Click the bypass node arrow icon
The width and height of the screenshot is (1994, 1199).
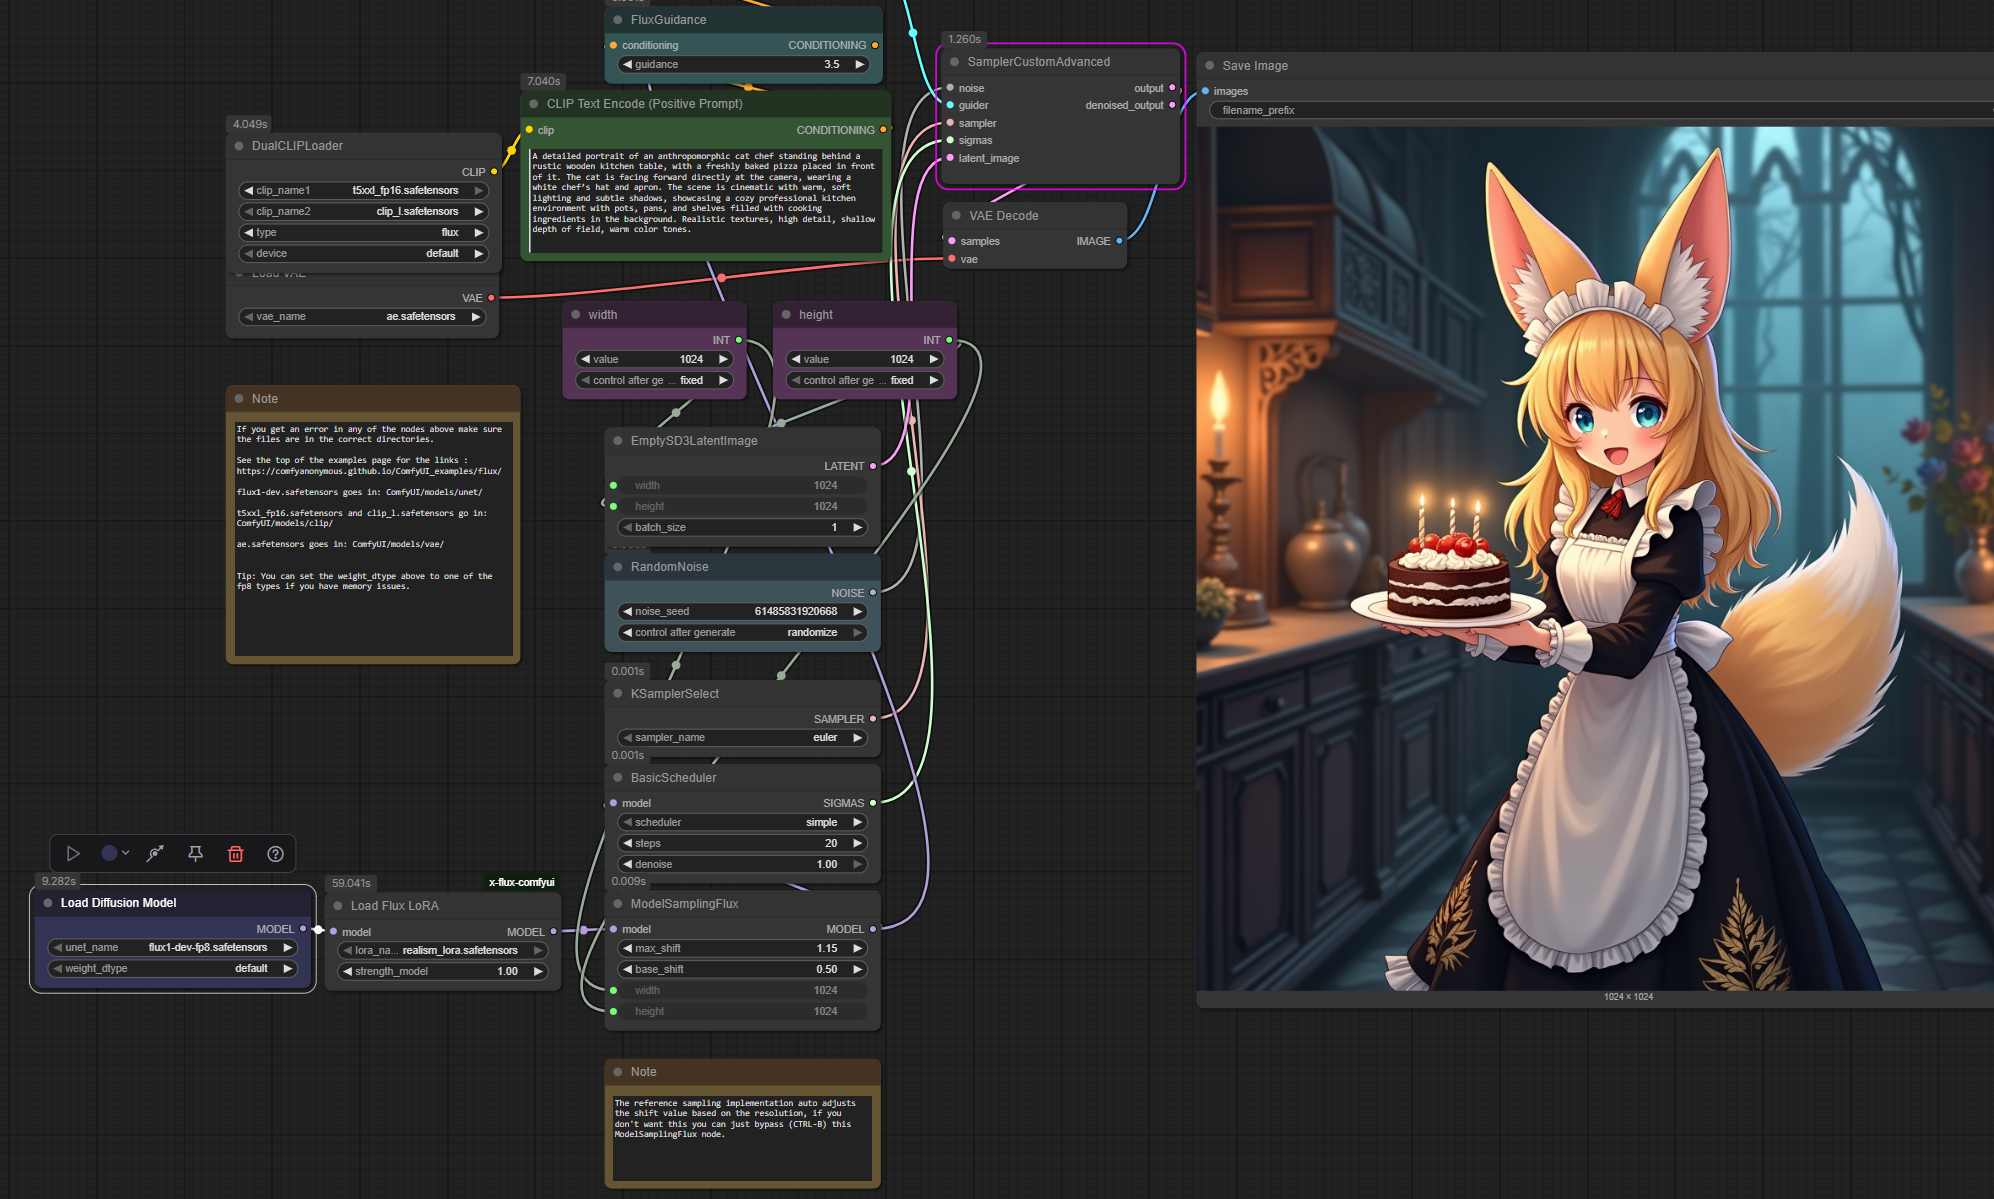pyautogui.click(x=155, y=853)
